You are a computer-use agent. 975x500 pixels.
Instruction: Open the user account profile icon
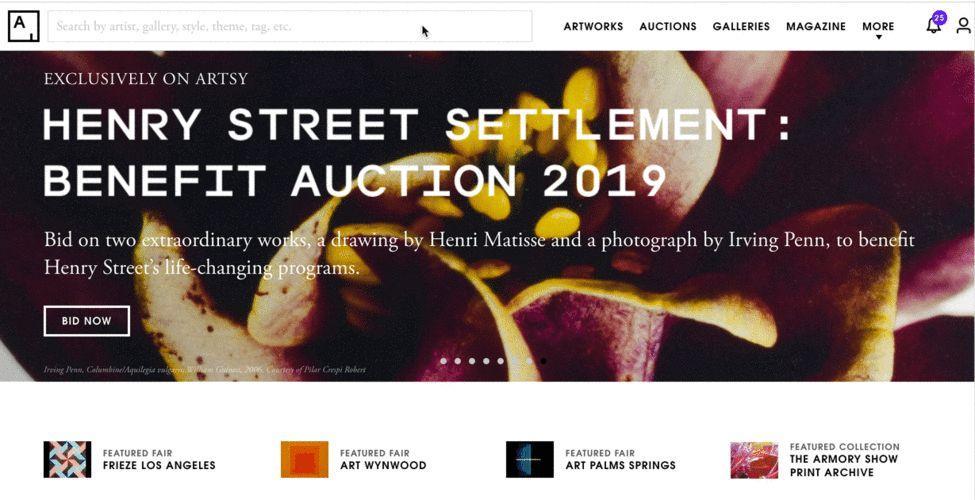tap(963, 26)
